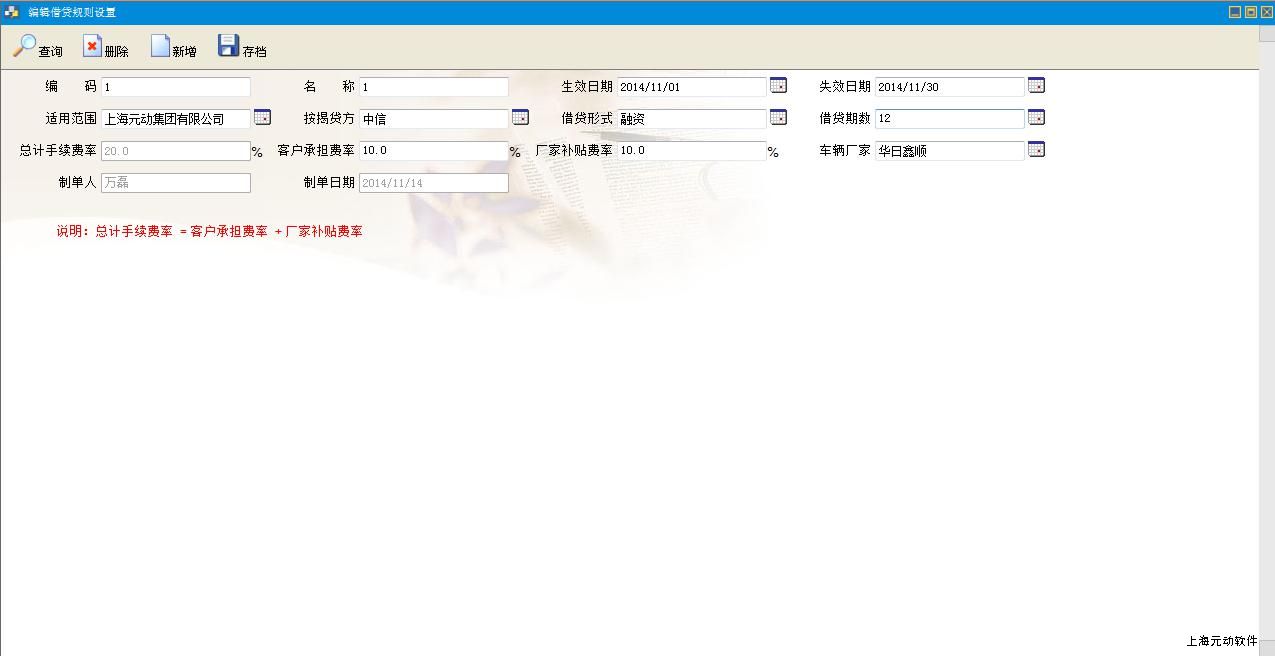Click the 借贷期数 field containing 12
Screen dimensions: 1275x656
(x=950, y=119)
